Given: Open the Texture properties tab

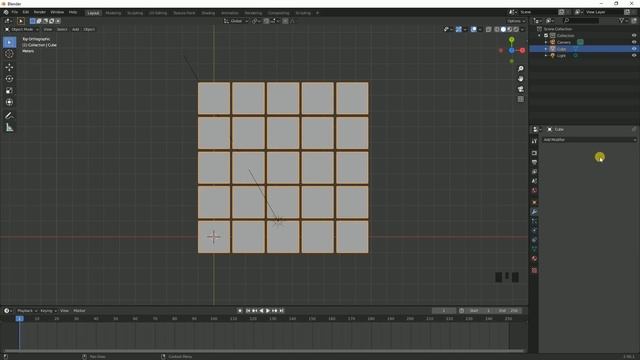Looking at the screenshot, I should click(x=534, y=271).
